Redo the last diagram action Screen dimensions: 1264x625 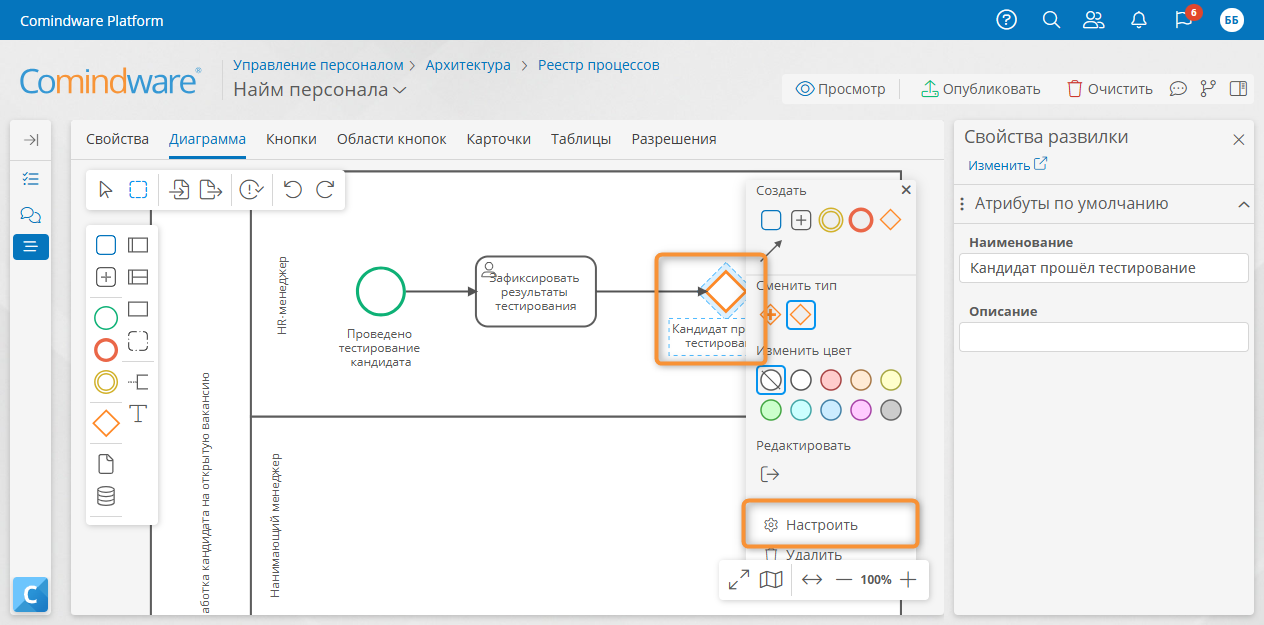click(x=325, y=189)
